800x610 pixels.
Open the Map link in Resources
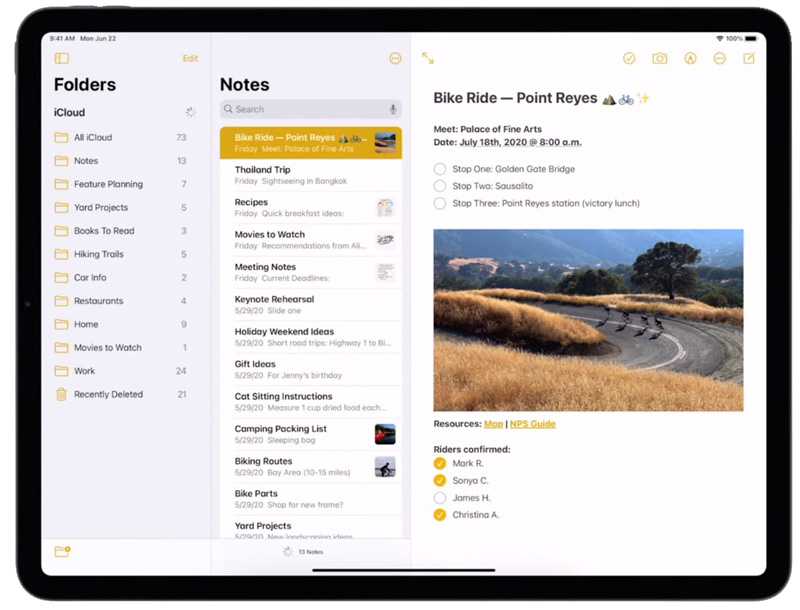(493, 424)
